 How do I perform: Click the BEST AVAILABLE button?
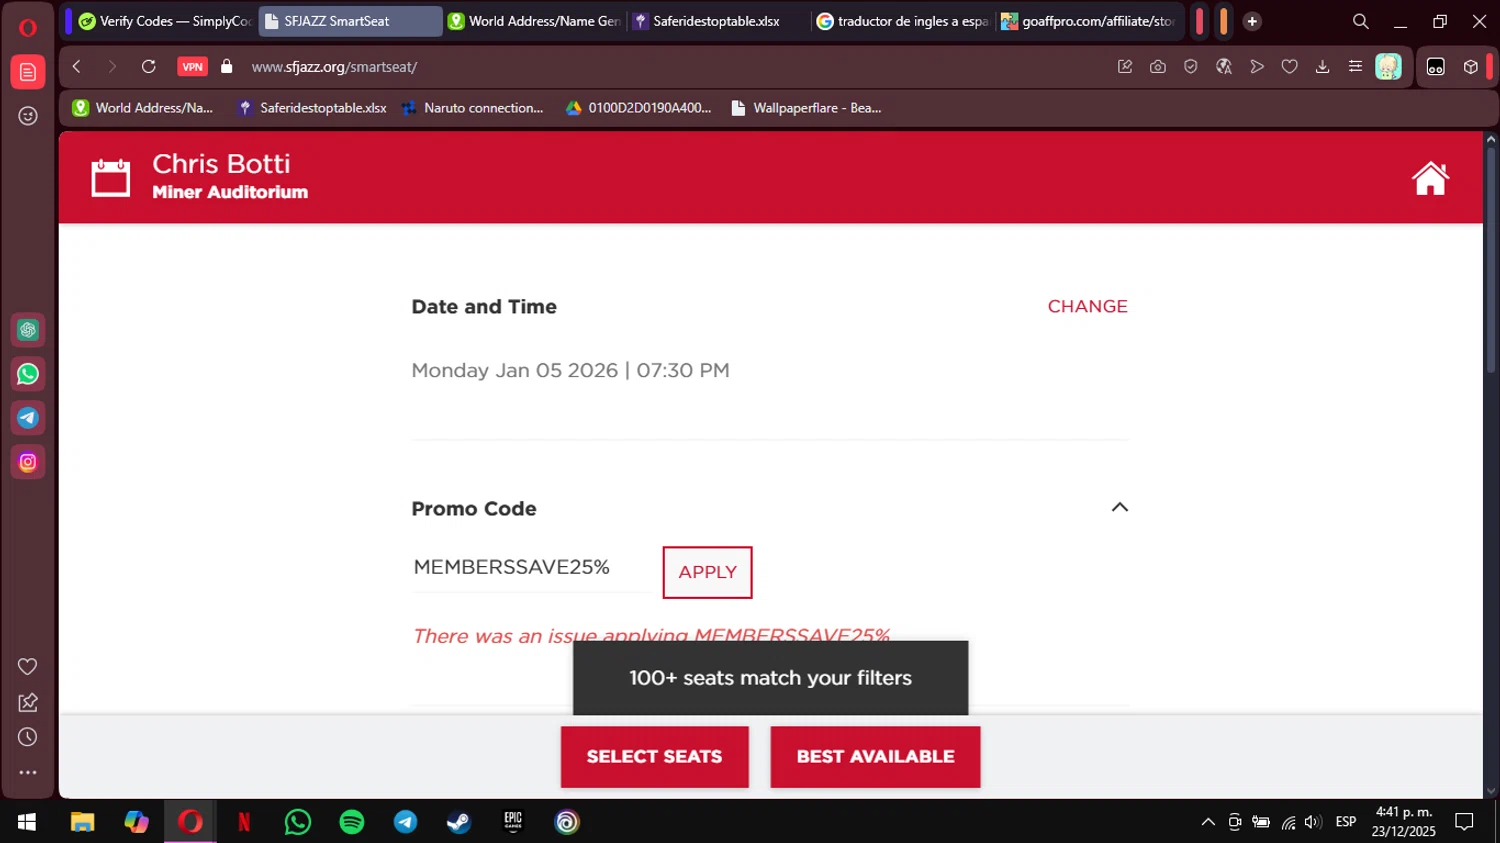(x=875, y=757)
